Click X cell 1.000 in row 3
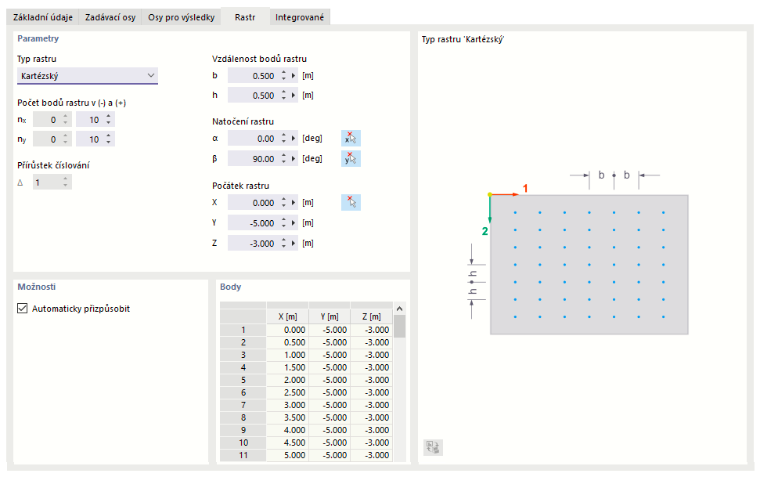The height and width of the screenshot is (477, 760). (287, 355)
